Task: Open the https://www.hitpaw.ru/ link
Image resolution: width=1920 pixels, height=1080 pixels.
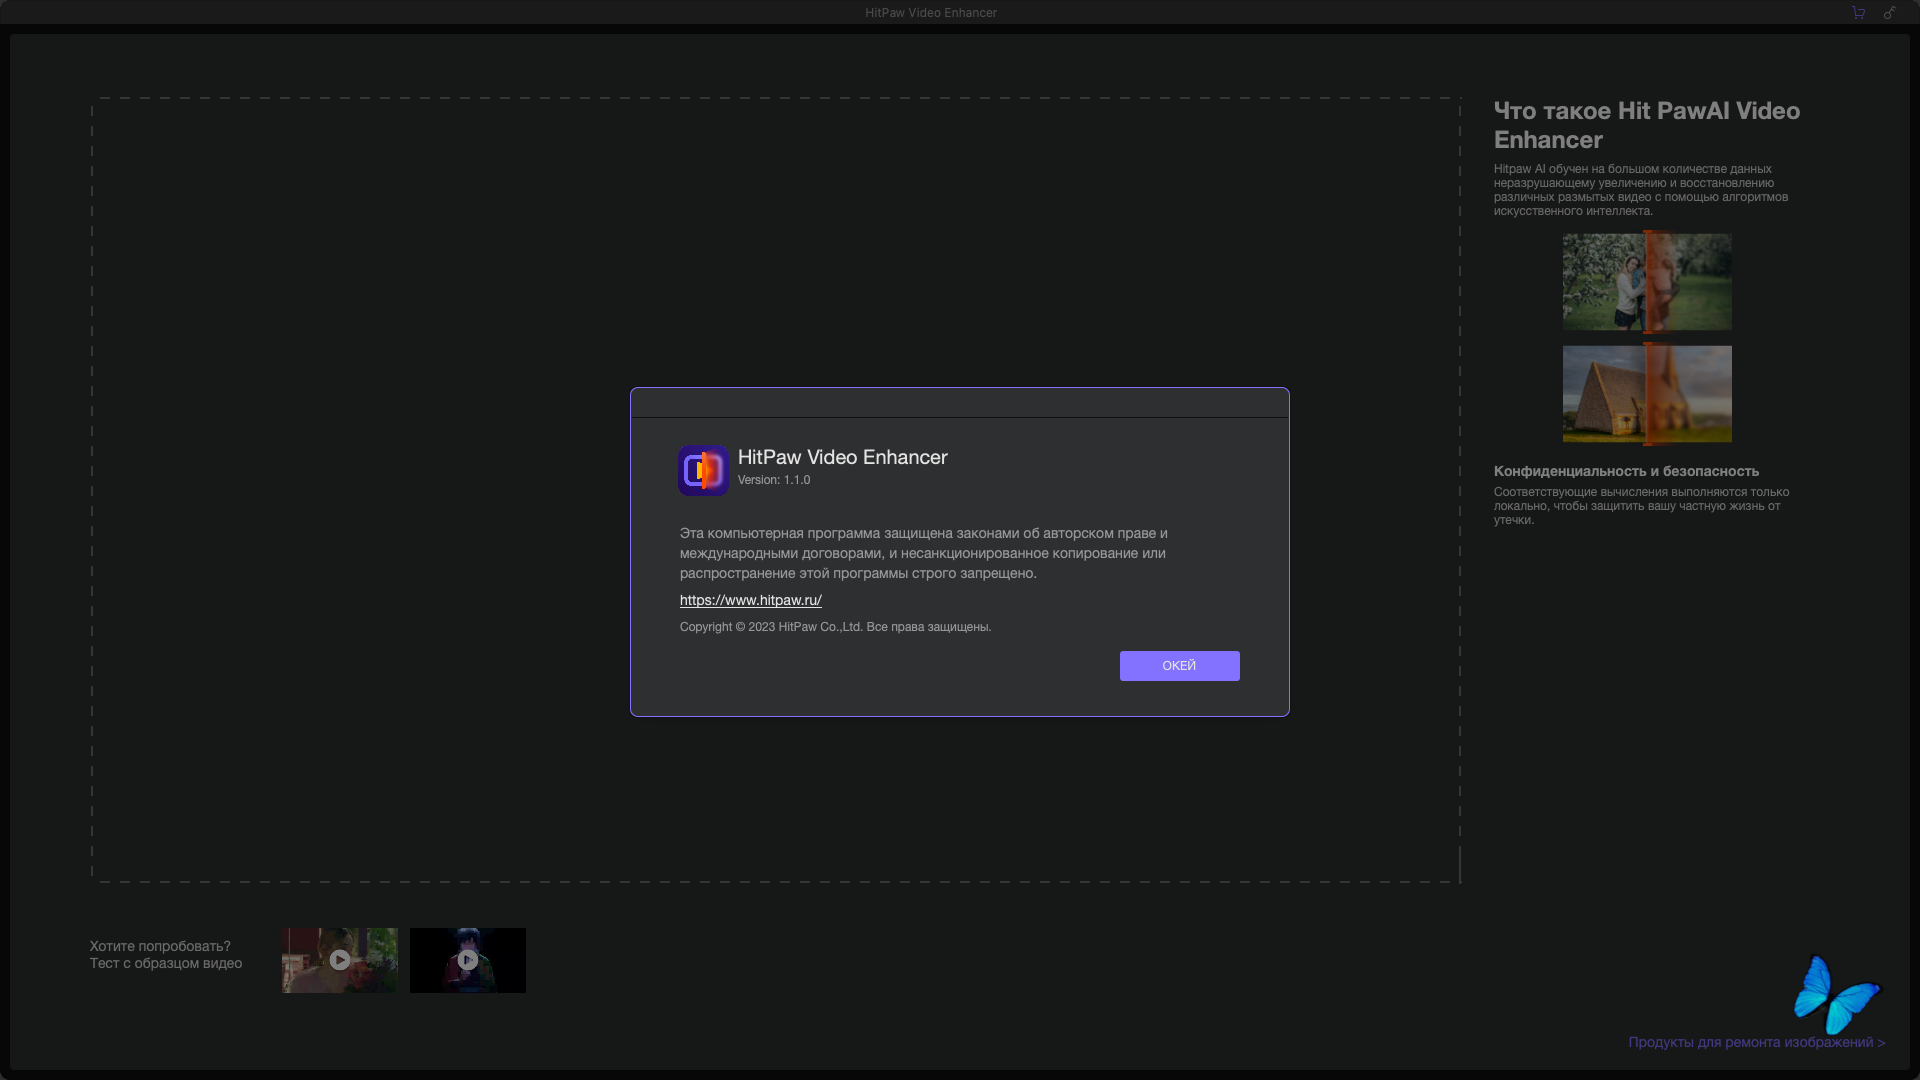Action: 751,600
